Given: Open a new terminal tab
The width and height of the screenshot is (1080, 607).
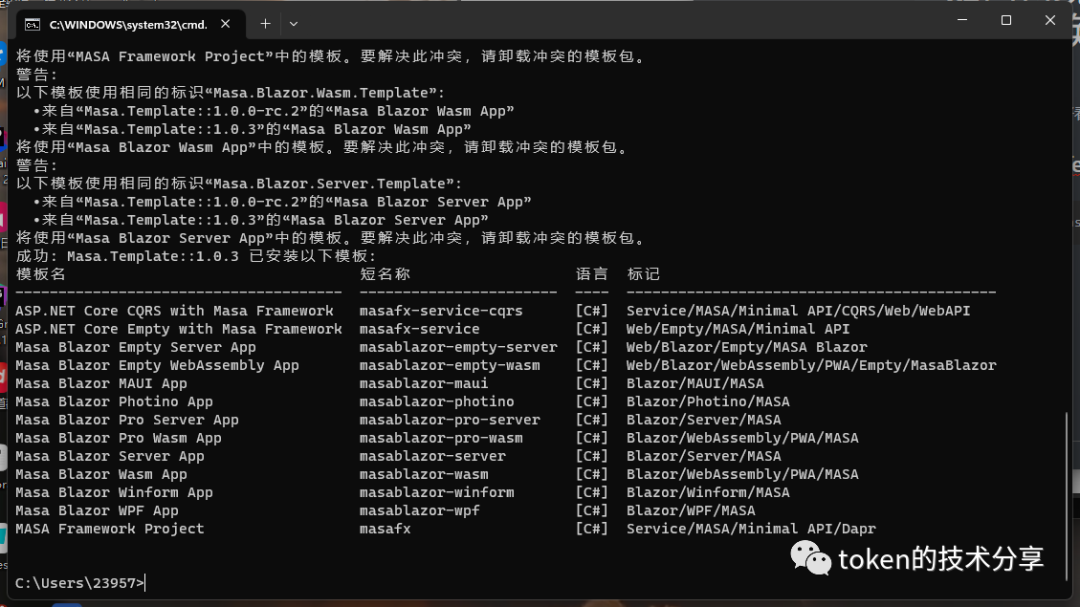Looking at the screenshot, I should pyautogui.click(x=265, y=24).
